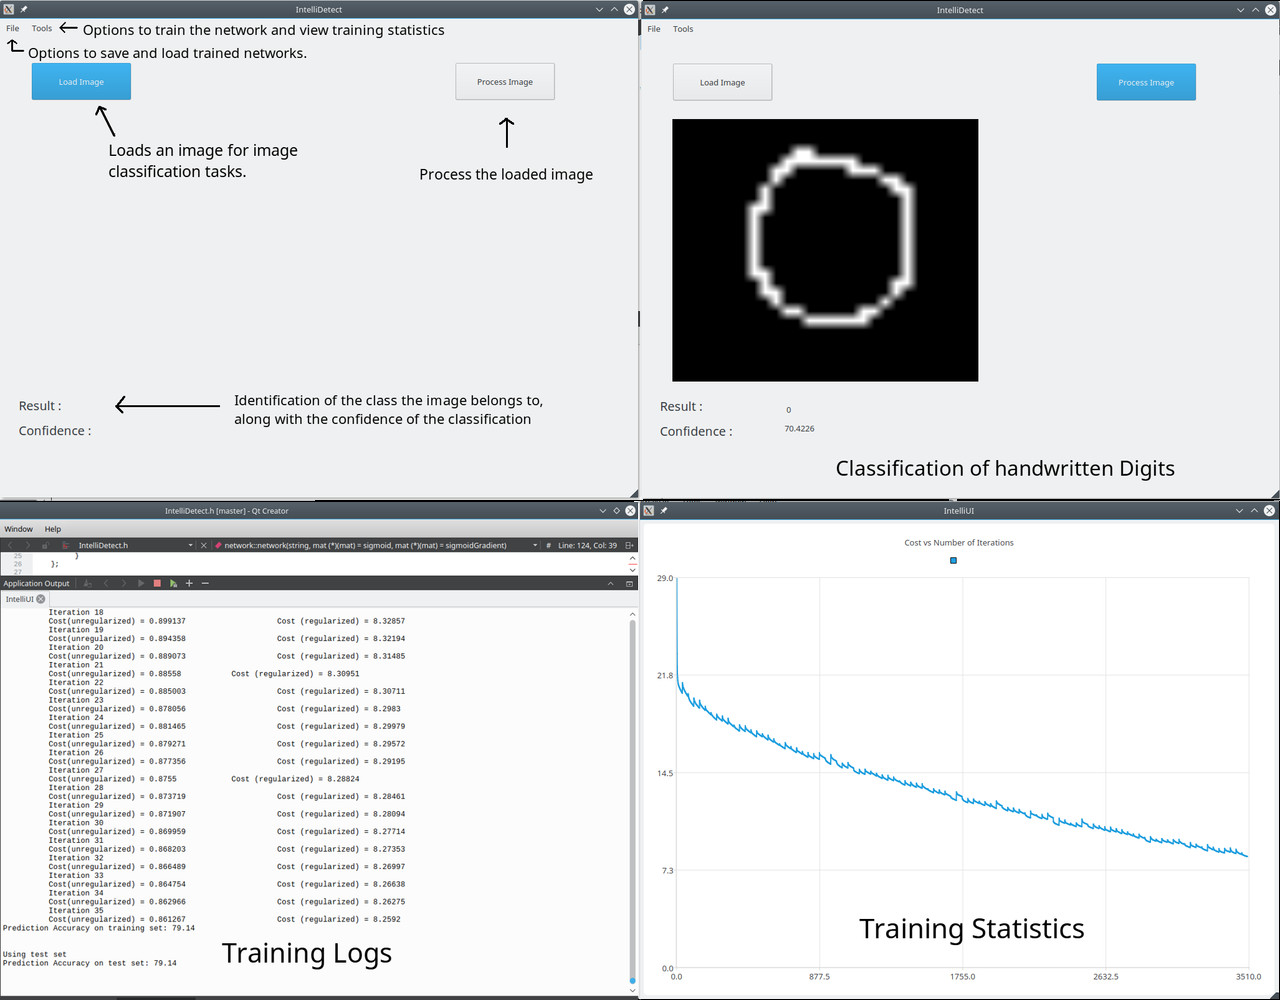
Task: Click the app icon in IntelliUI chart window title bar
Action: pos(649,510)
